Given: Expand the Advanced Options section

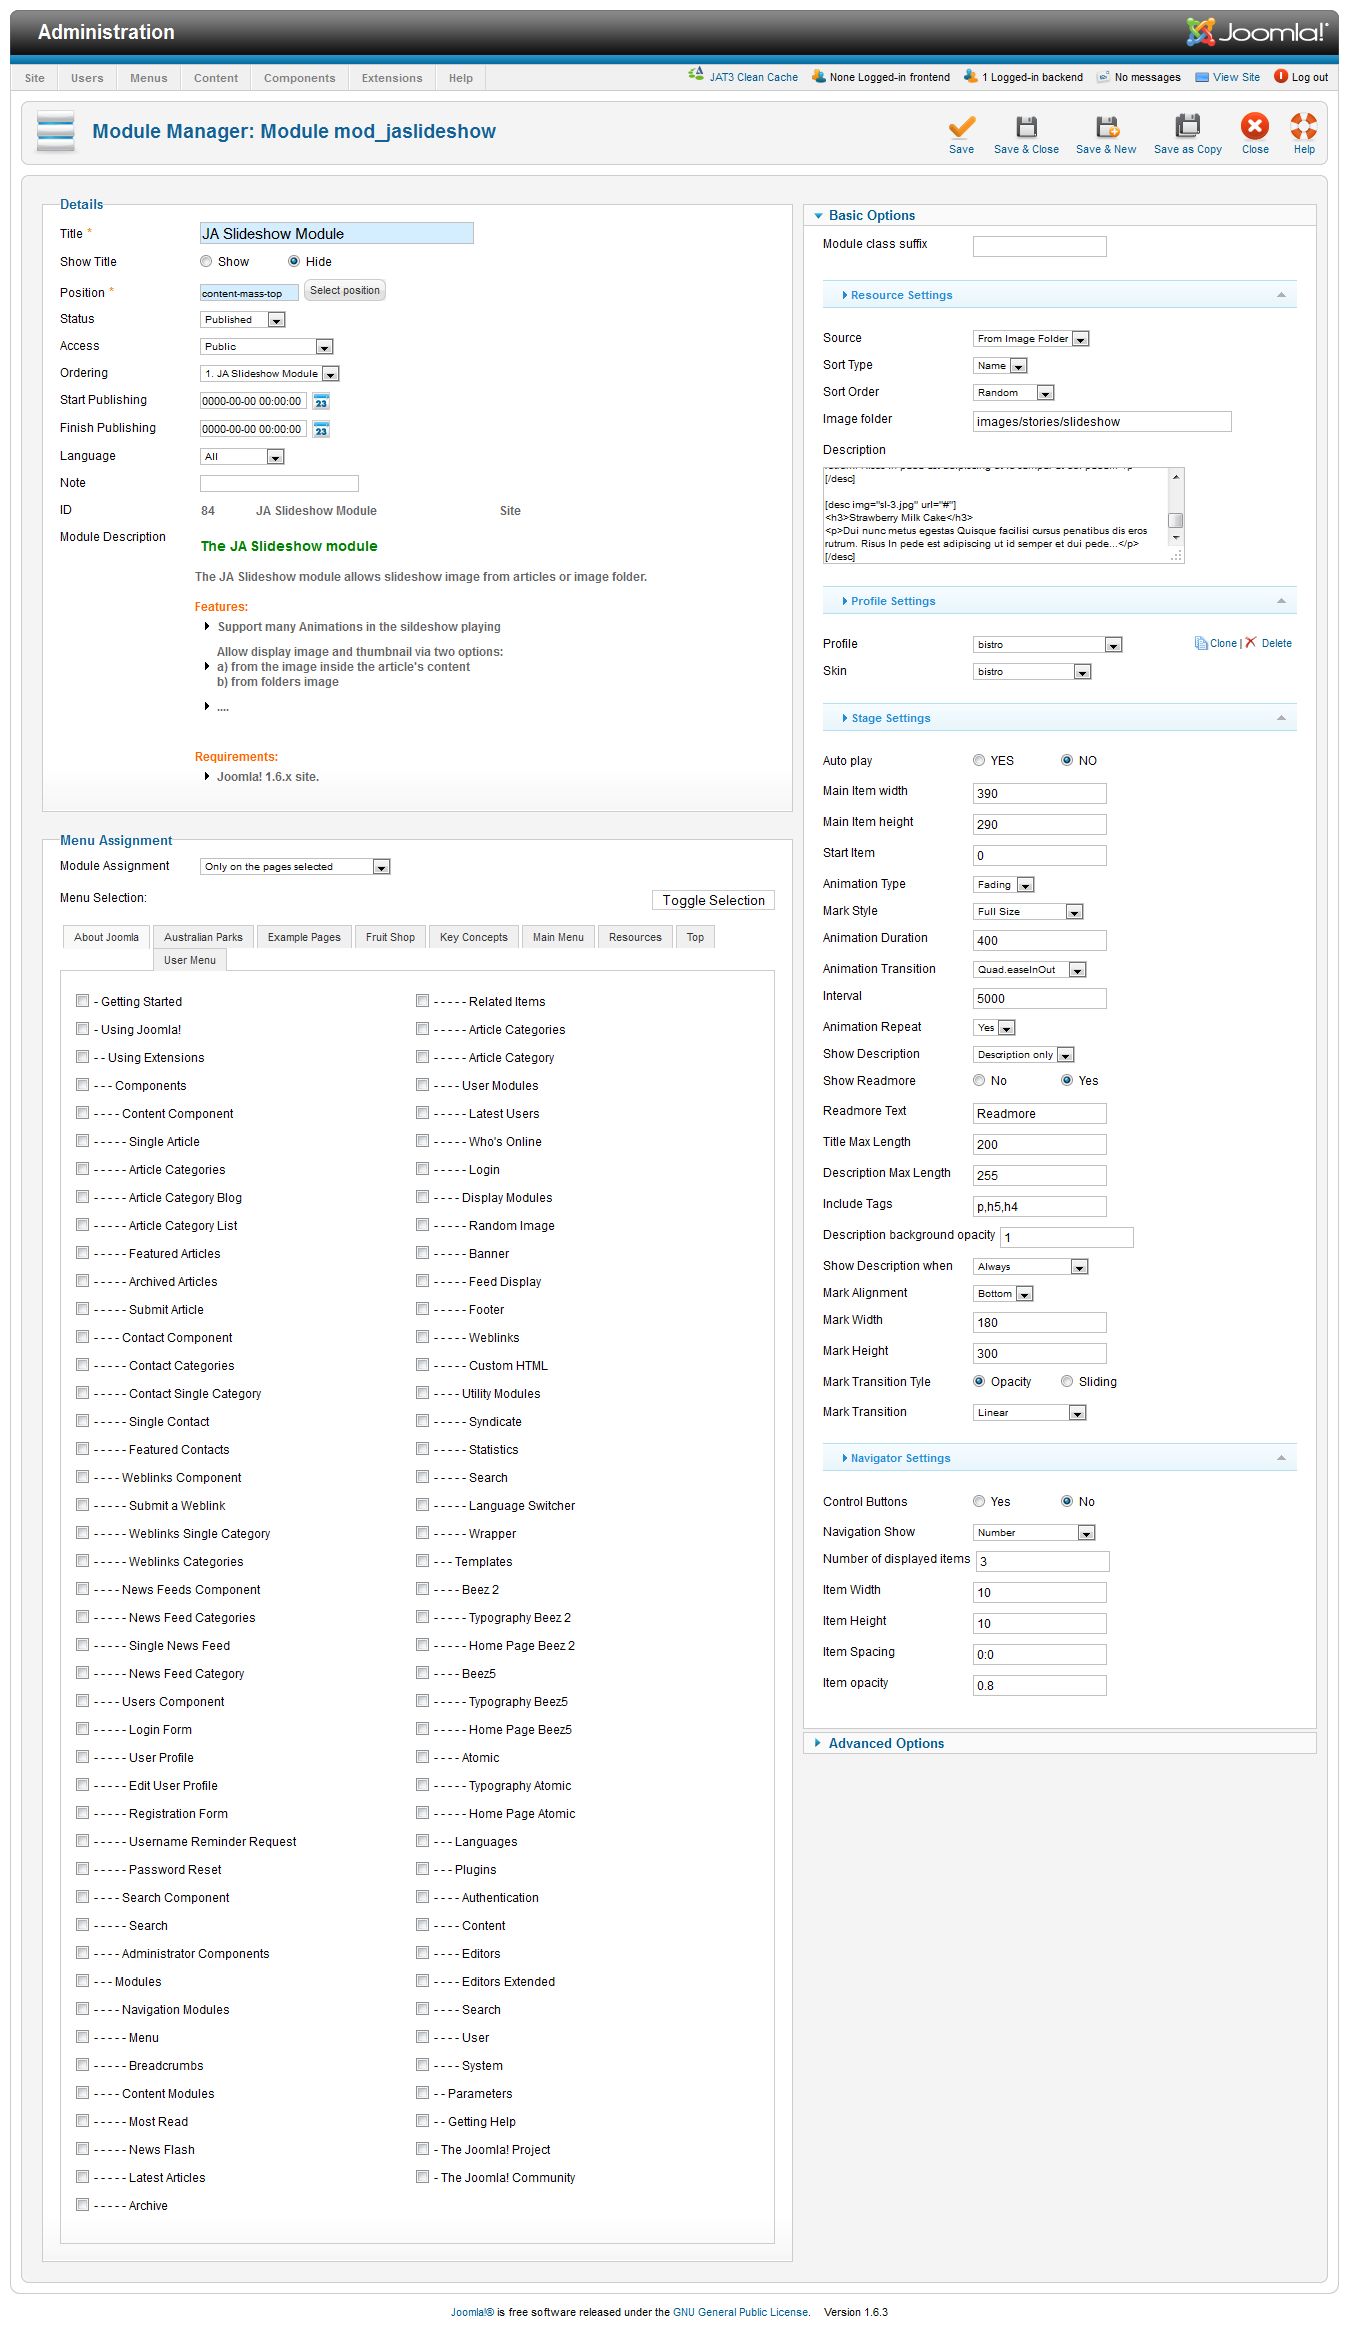Looking at the screenshot, I should (x=885, y=1743).
